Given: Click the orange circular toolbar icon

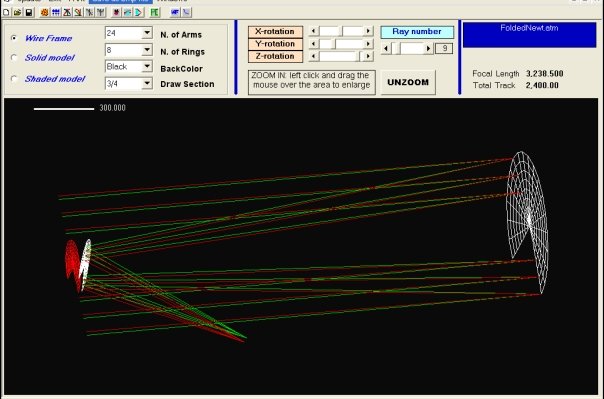Looking at the screenshot, I should click(44, 12).
